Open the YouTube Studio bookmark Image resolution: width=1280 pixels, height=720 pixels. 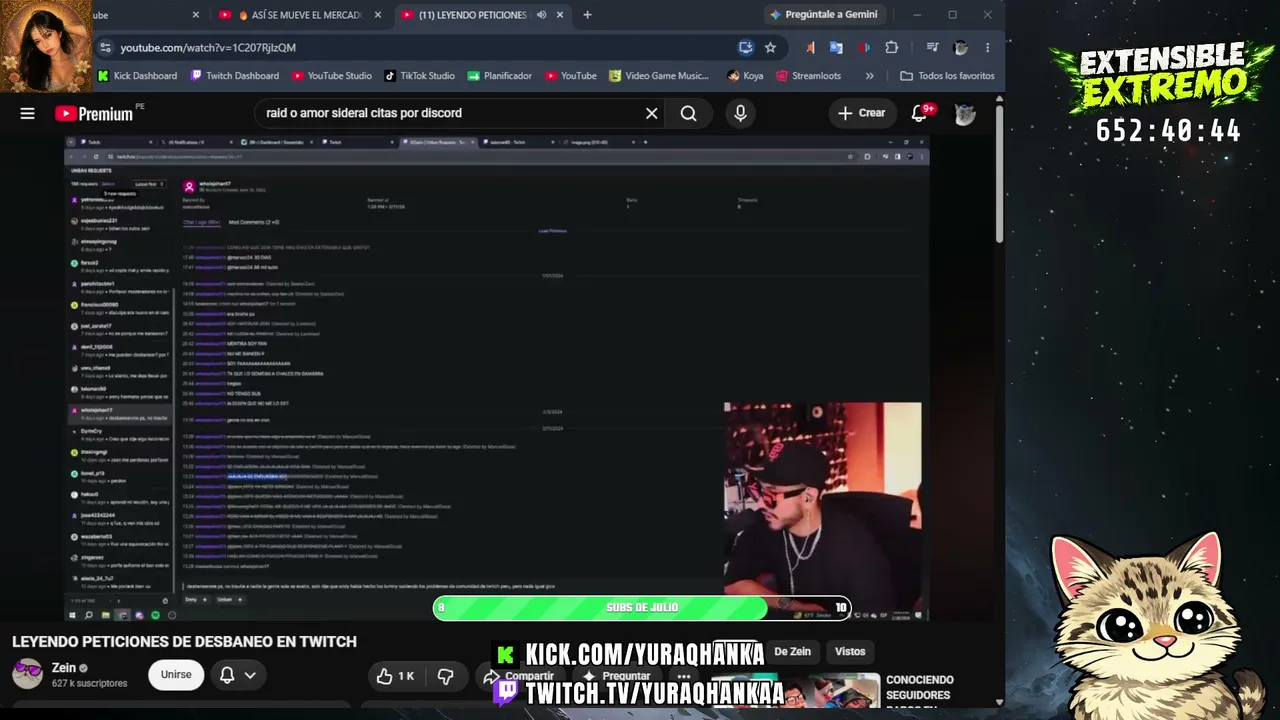[332, 76]
